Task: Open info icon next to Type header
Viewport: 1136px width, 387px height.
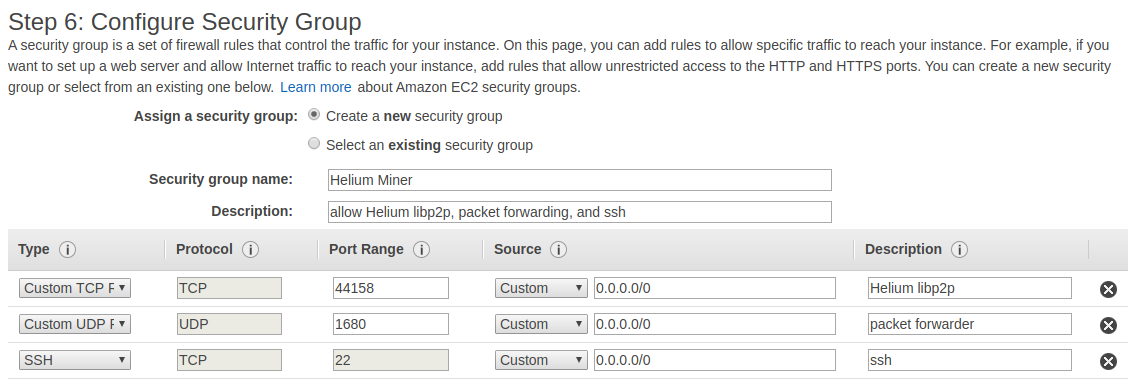Action: click(x=67, y=249)
